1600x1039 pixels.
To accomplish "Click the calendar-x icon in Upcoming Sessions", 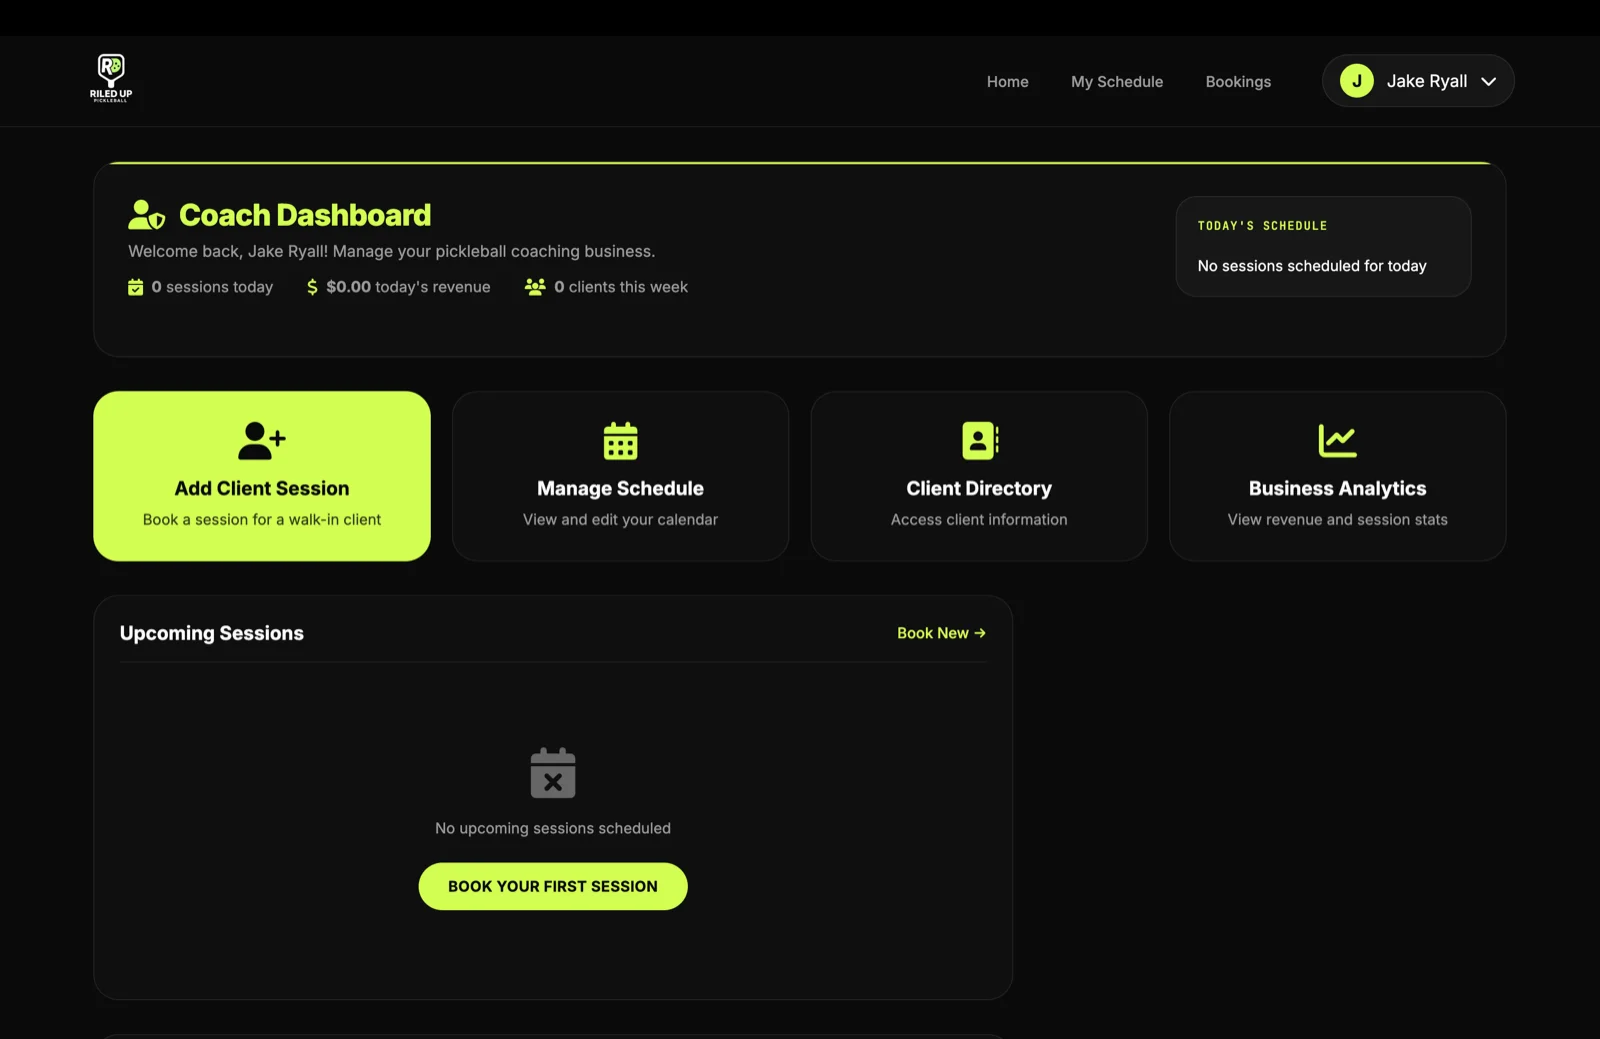I will (x=553, y=773).
